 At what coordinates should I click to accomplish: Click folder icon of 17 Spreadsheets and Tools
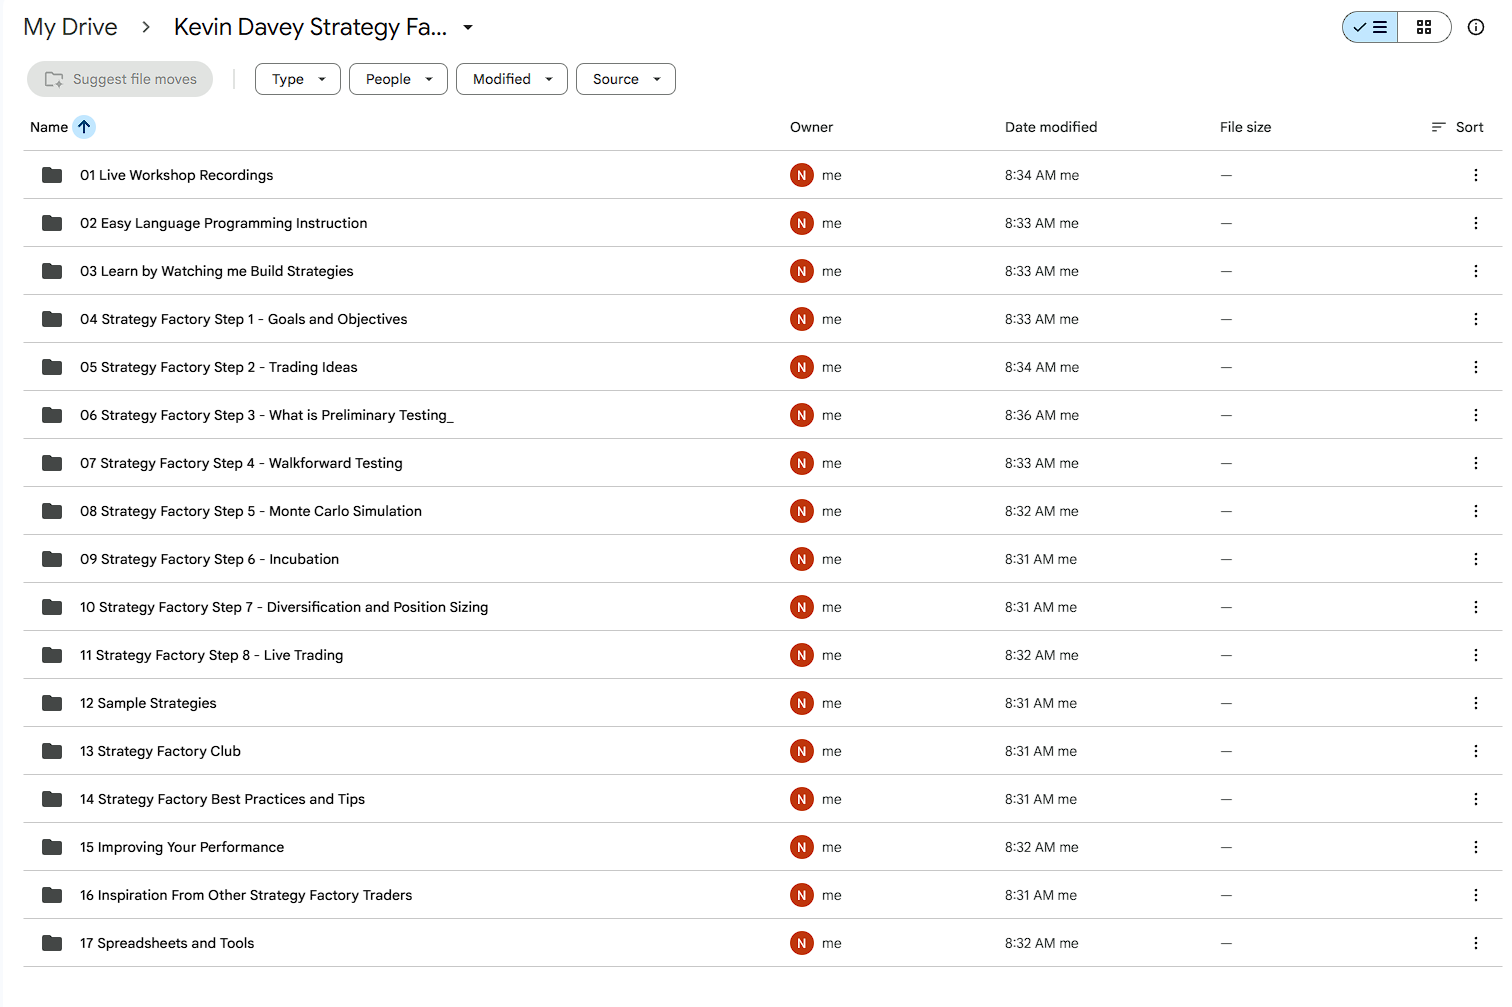[52, 943]
